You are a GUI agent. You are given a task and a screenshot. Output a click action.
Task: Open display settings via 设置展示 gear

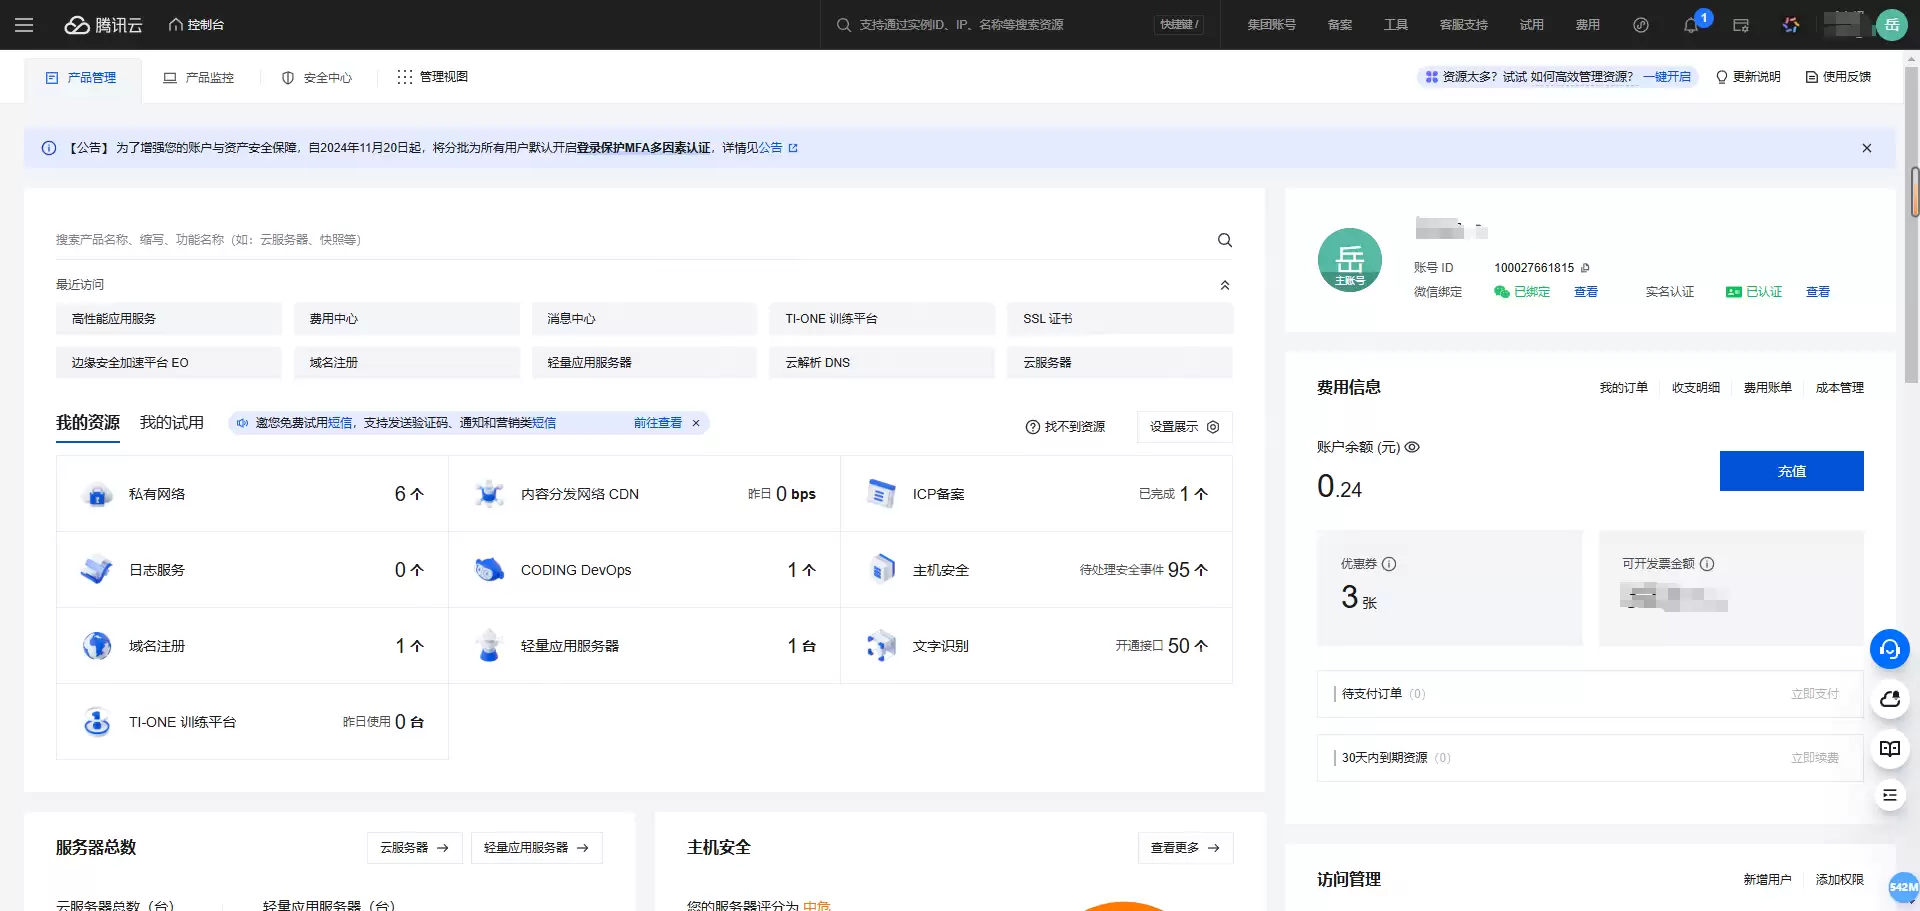(1213, 427)
